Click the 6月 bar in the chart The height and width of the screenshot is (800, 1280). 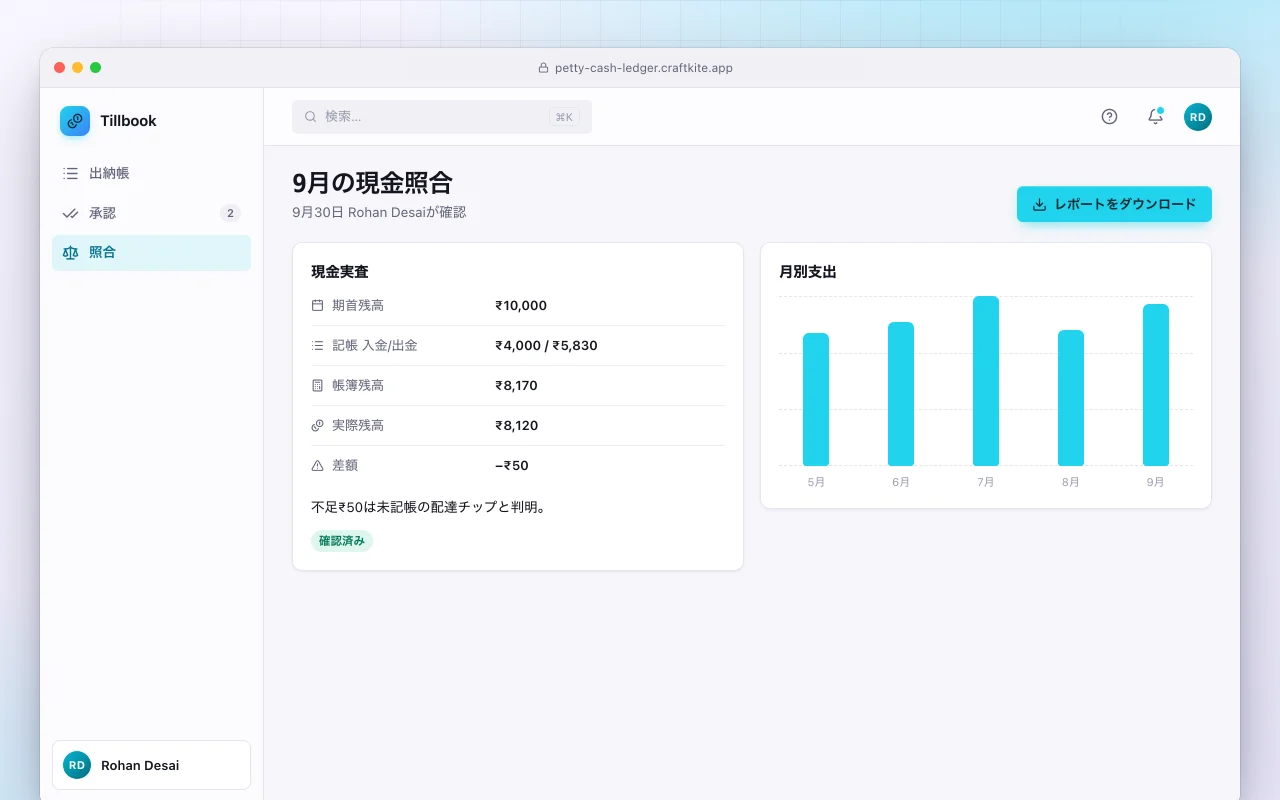[x=901, y=394]
